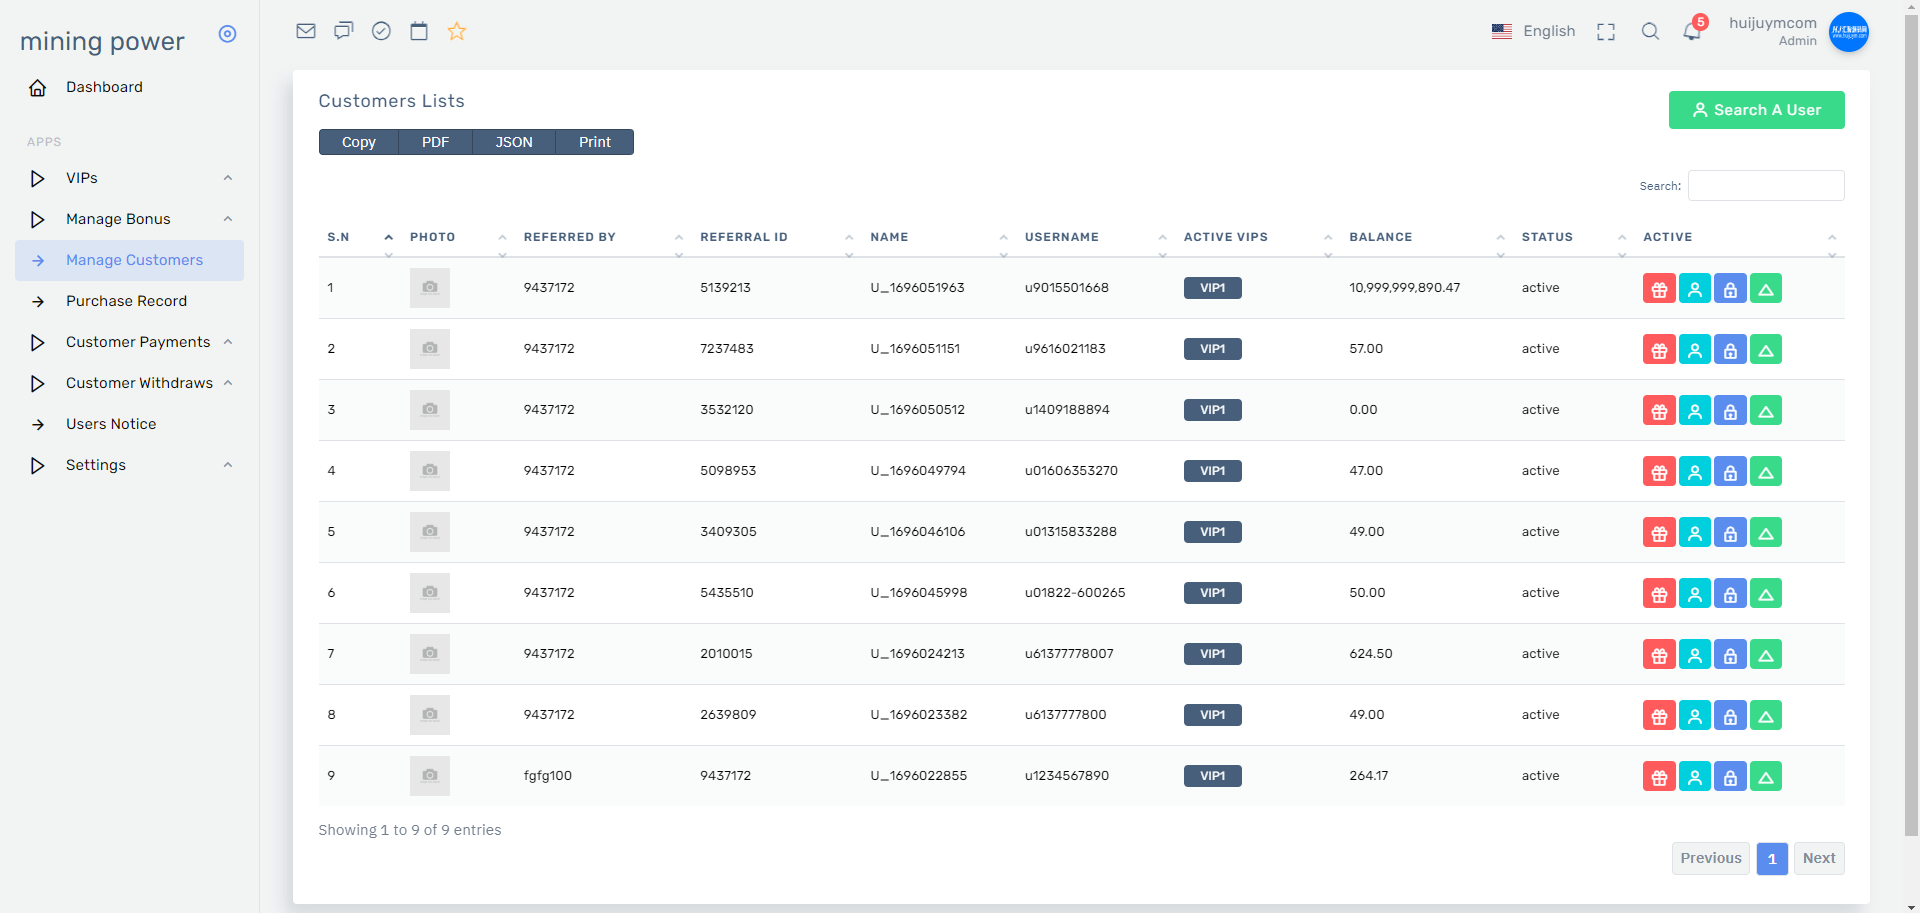Go to Next page of customers
Viewport: 1920px width, 913px height.
1819,858
